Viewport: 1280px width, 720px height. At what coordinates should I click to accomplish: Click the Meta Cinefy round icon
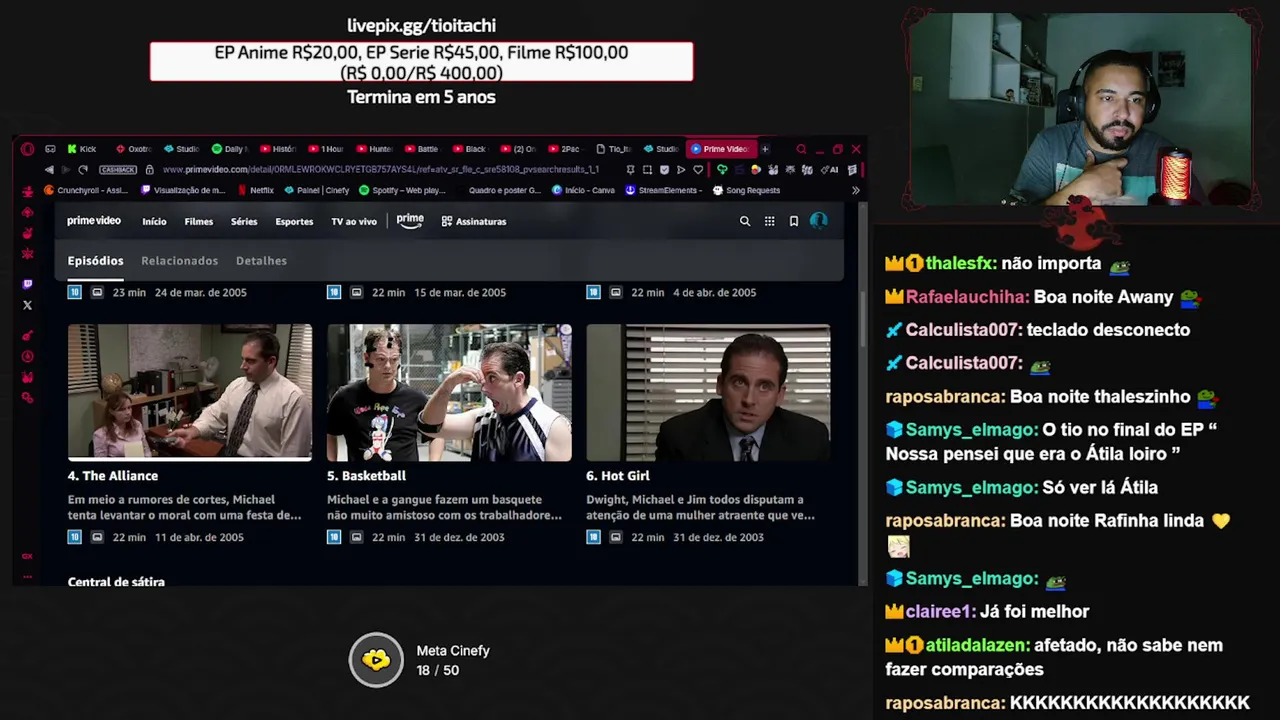pyautogui.click(x=376, y=660)
